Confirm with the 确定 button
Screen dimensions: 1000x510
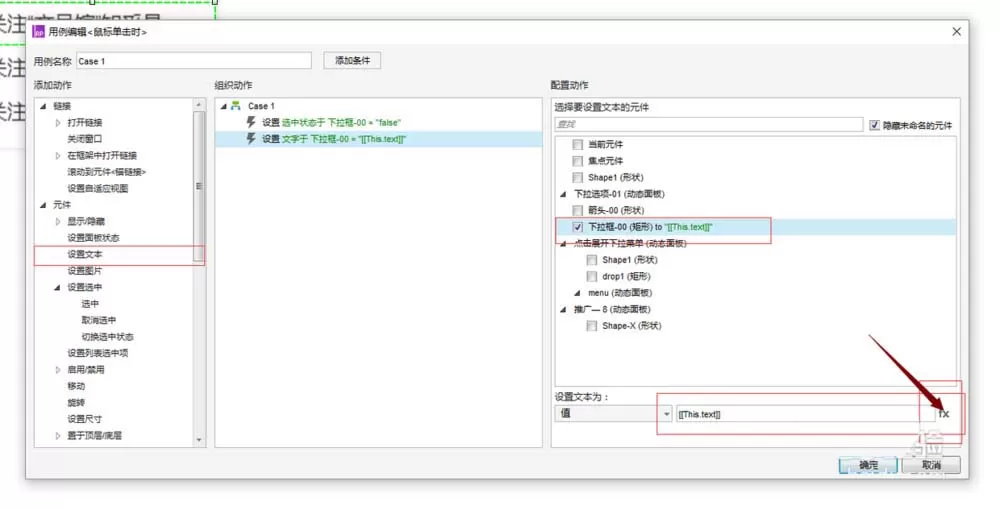coord(868,465)
